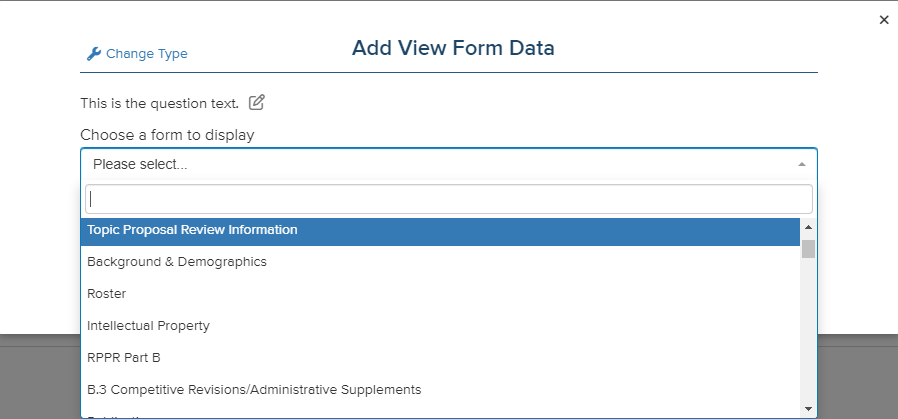Select B.3 Competitive Revisions/Administrative Supplements

point(440,390)
